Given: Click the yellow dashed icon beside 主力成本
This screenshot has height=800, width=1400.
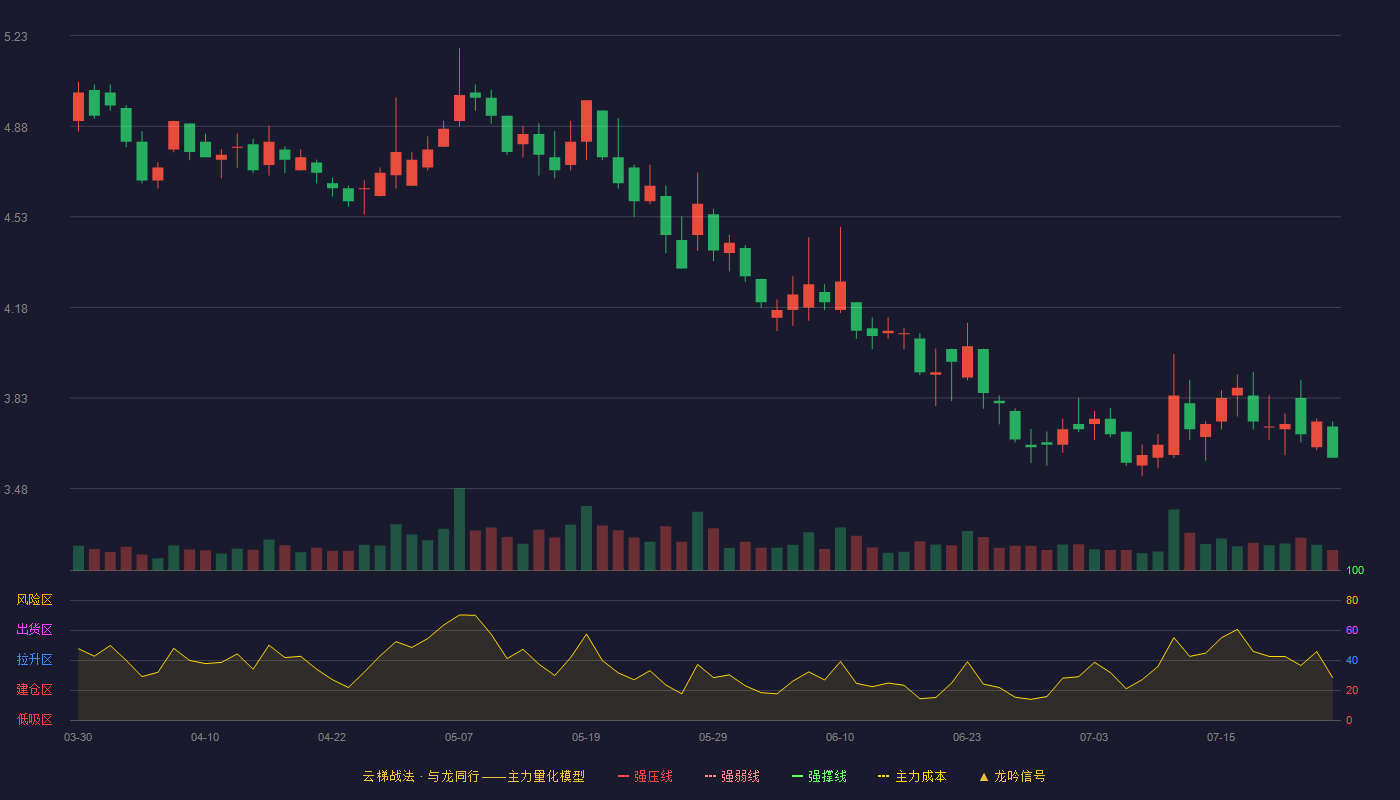Looking at the screenshot, I should pyautogui.click(x=884, y=776).
